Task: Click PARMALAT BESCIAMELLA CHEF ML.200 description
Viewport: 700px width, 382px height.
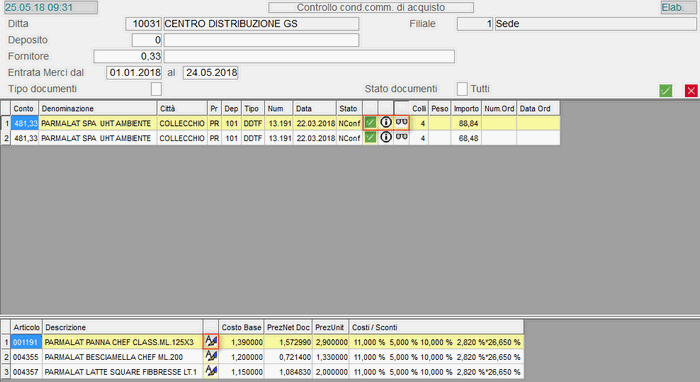Action: (114, 357)
